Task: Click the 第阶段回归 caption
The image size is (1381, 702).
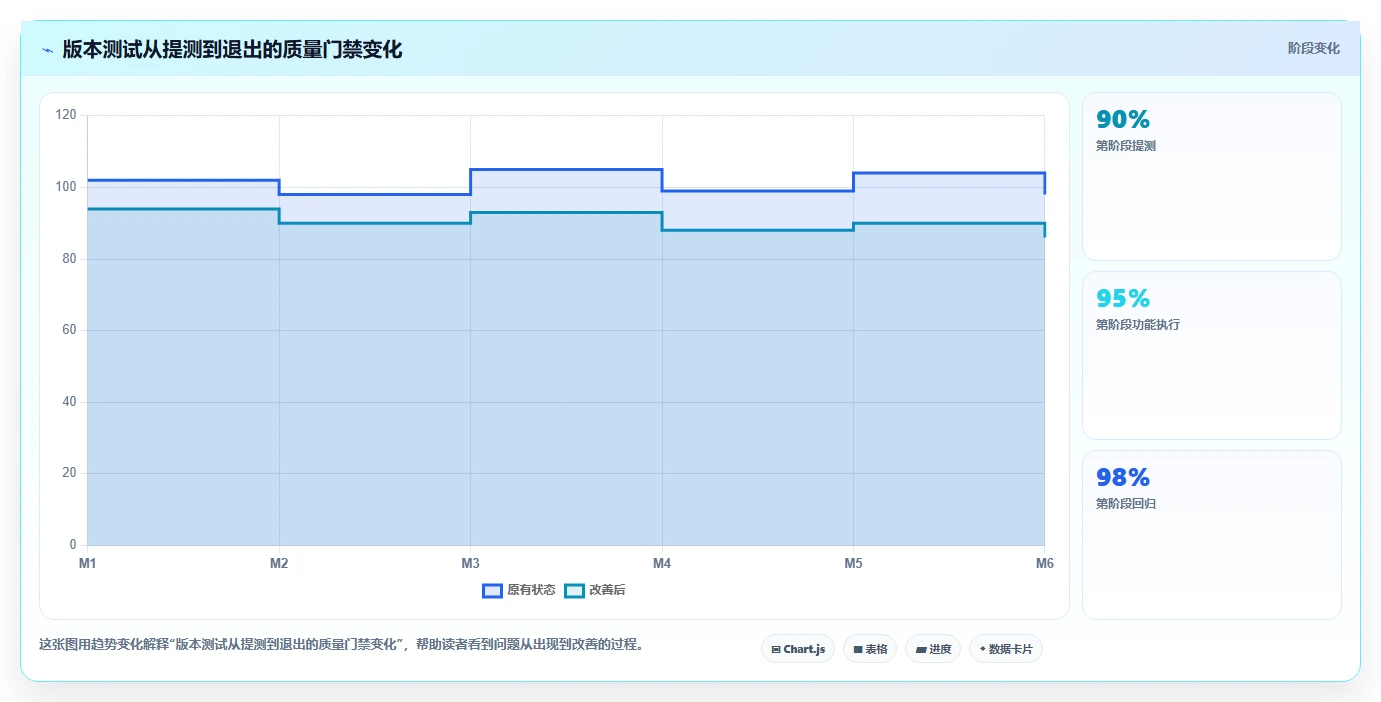Action: (x=1126, y=504)
